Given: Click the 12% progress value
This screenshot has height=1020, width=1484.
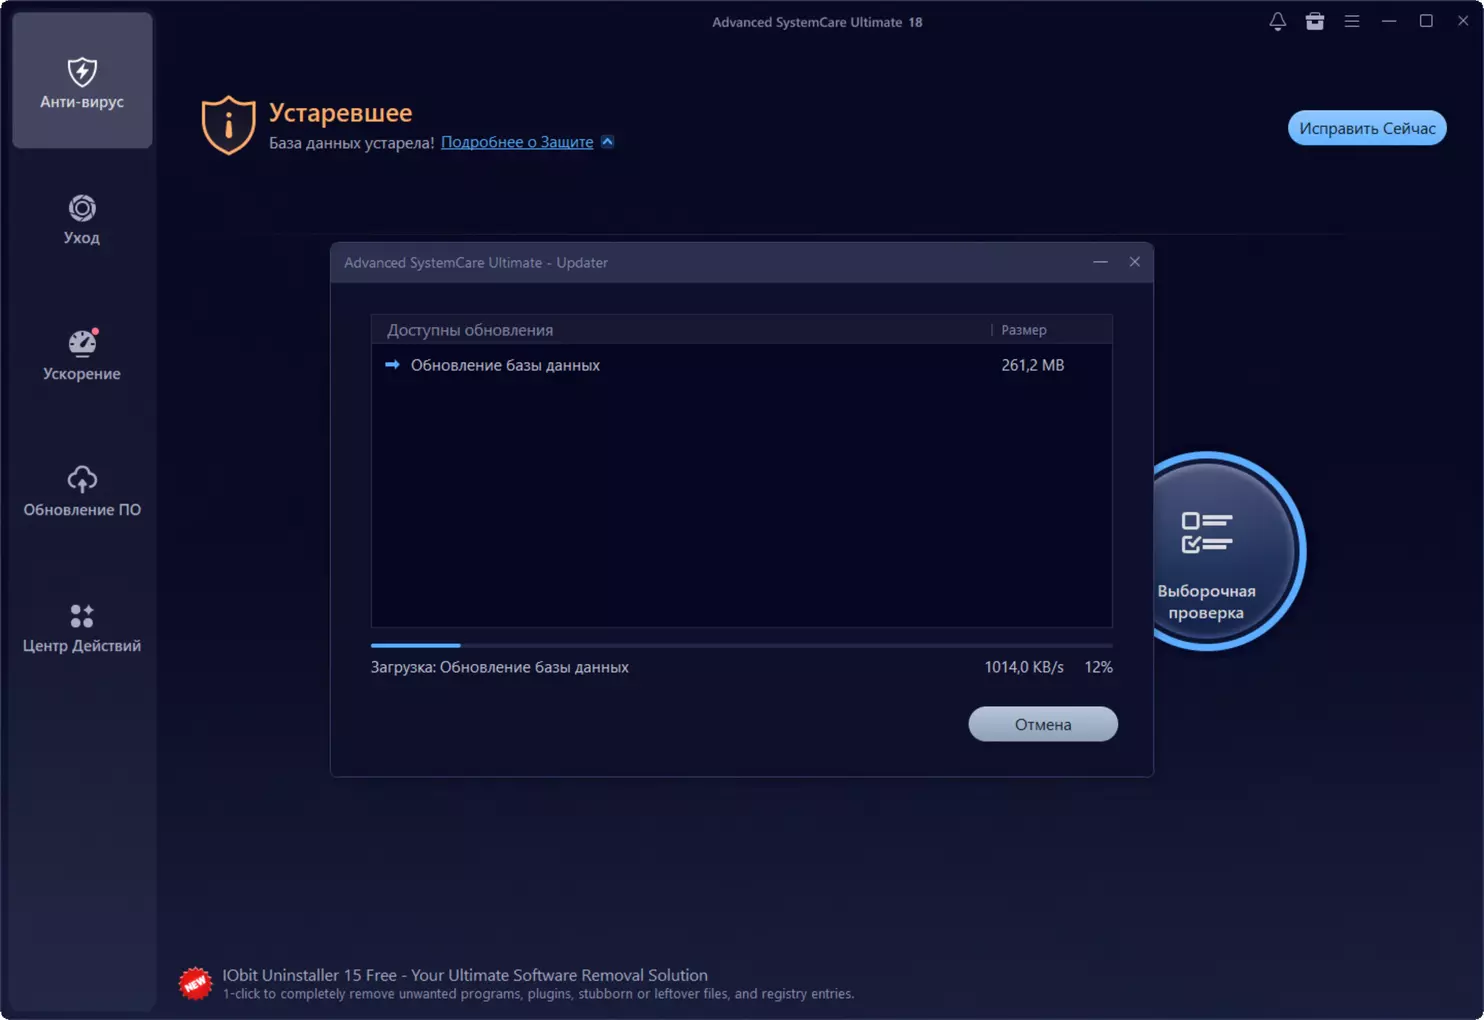Looking at the screenshot, I should (x=1098, y=667).
